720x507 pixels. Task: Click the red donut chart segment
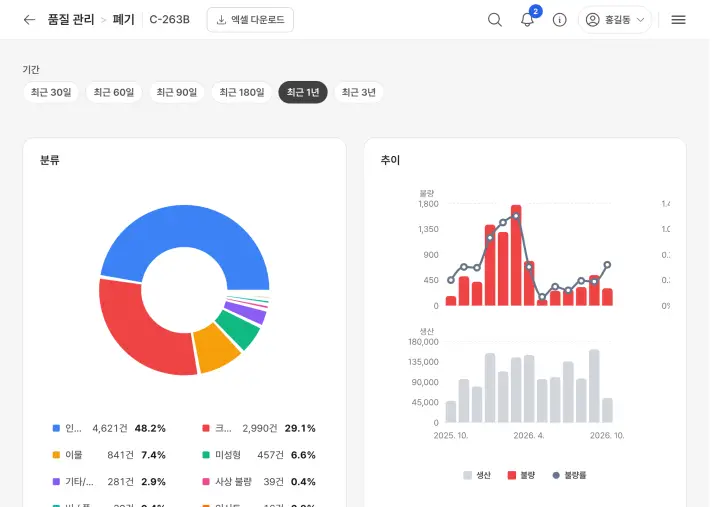(138, 331)
